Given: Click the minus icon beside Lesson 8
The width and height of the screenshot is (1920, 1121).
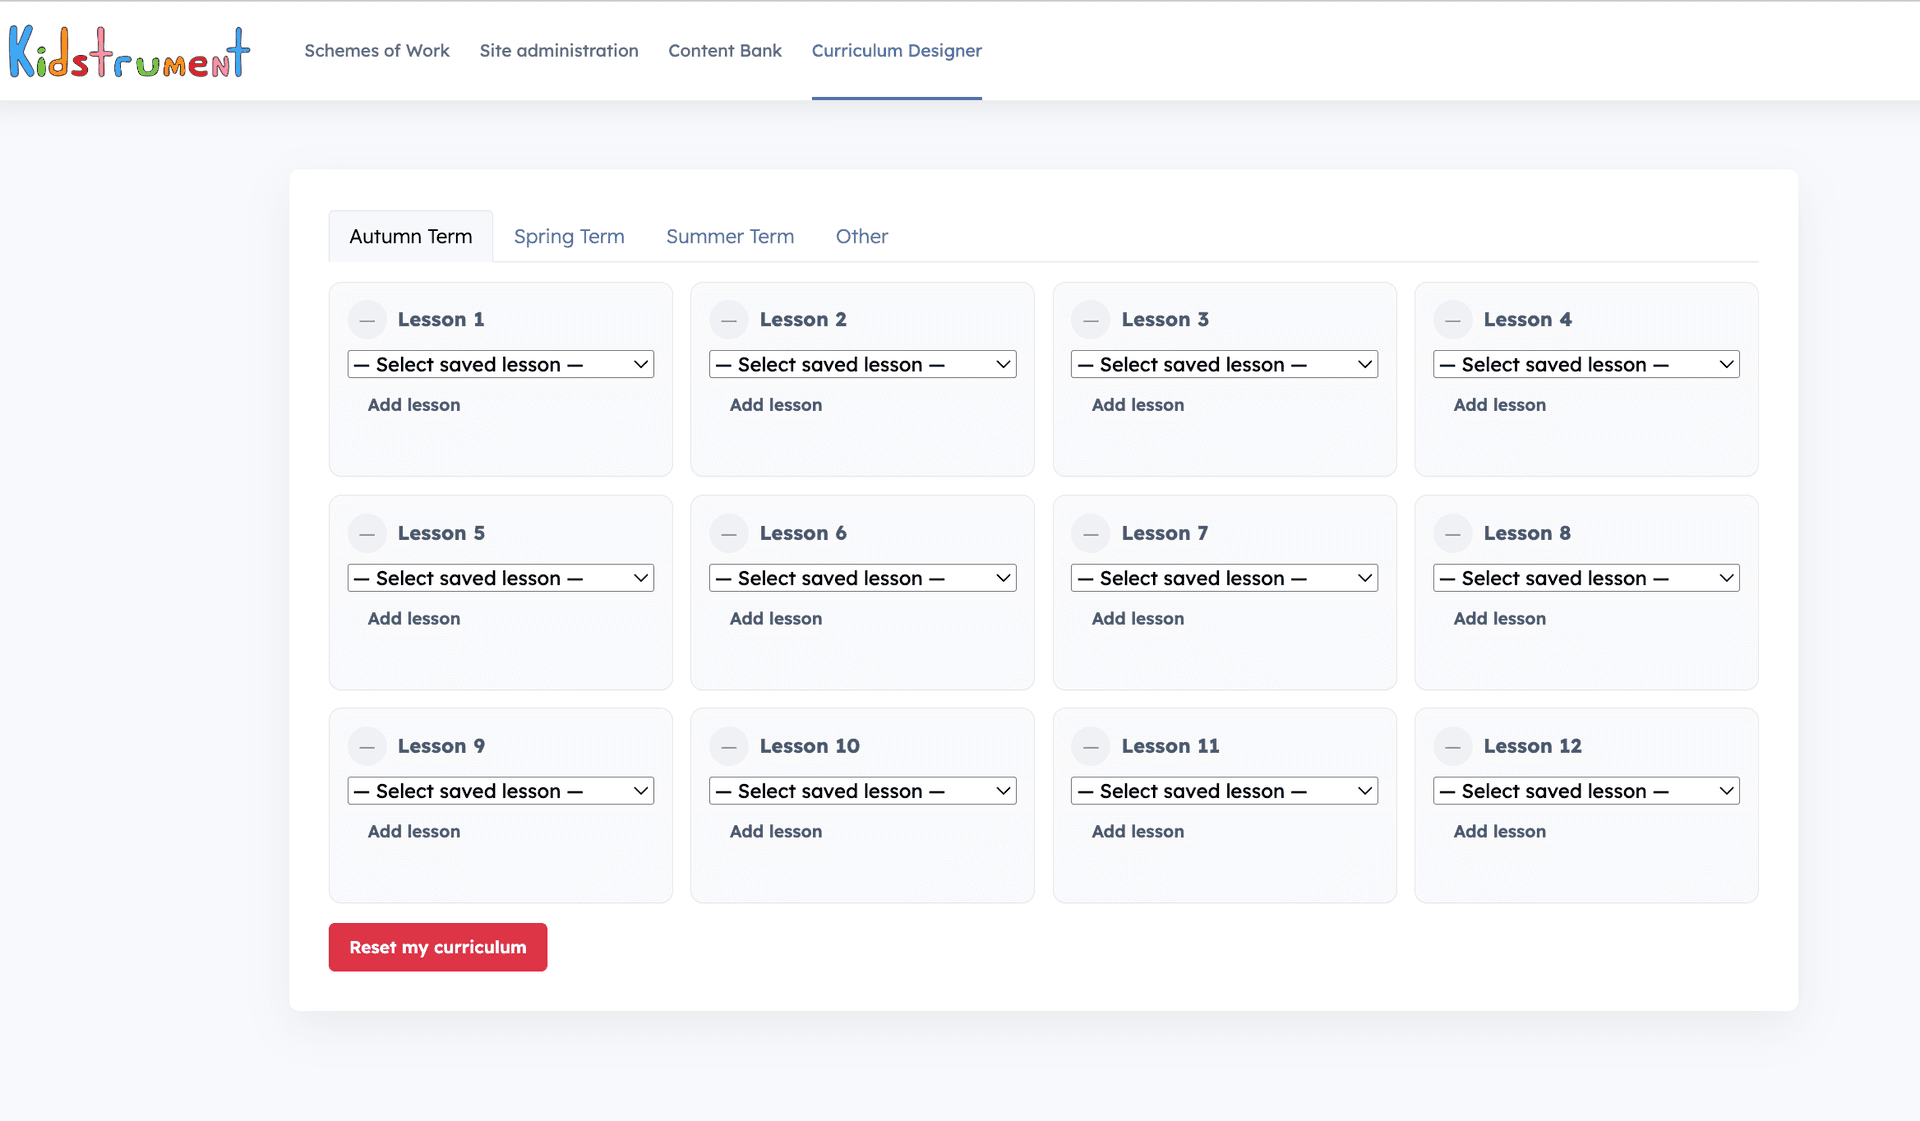Looking at the screenshot, I should (1453, 534).
